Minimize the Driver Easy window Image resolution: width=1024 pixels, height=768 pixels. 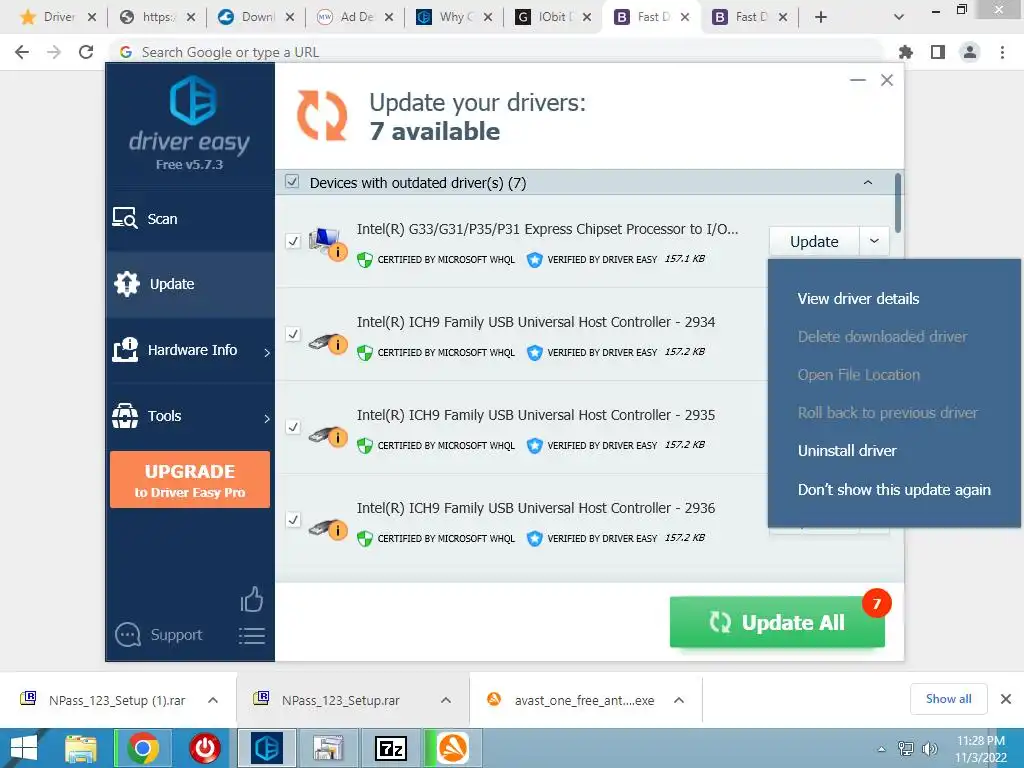[857, 80]
